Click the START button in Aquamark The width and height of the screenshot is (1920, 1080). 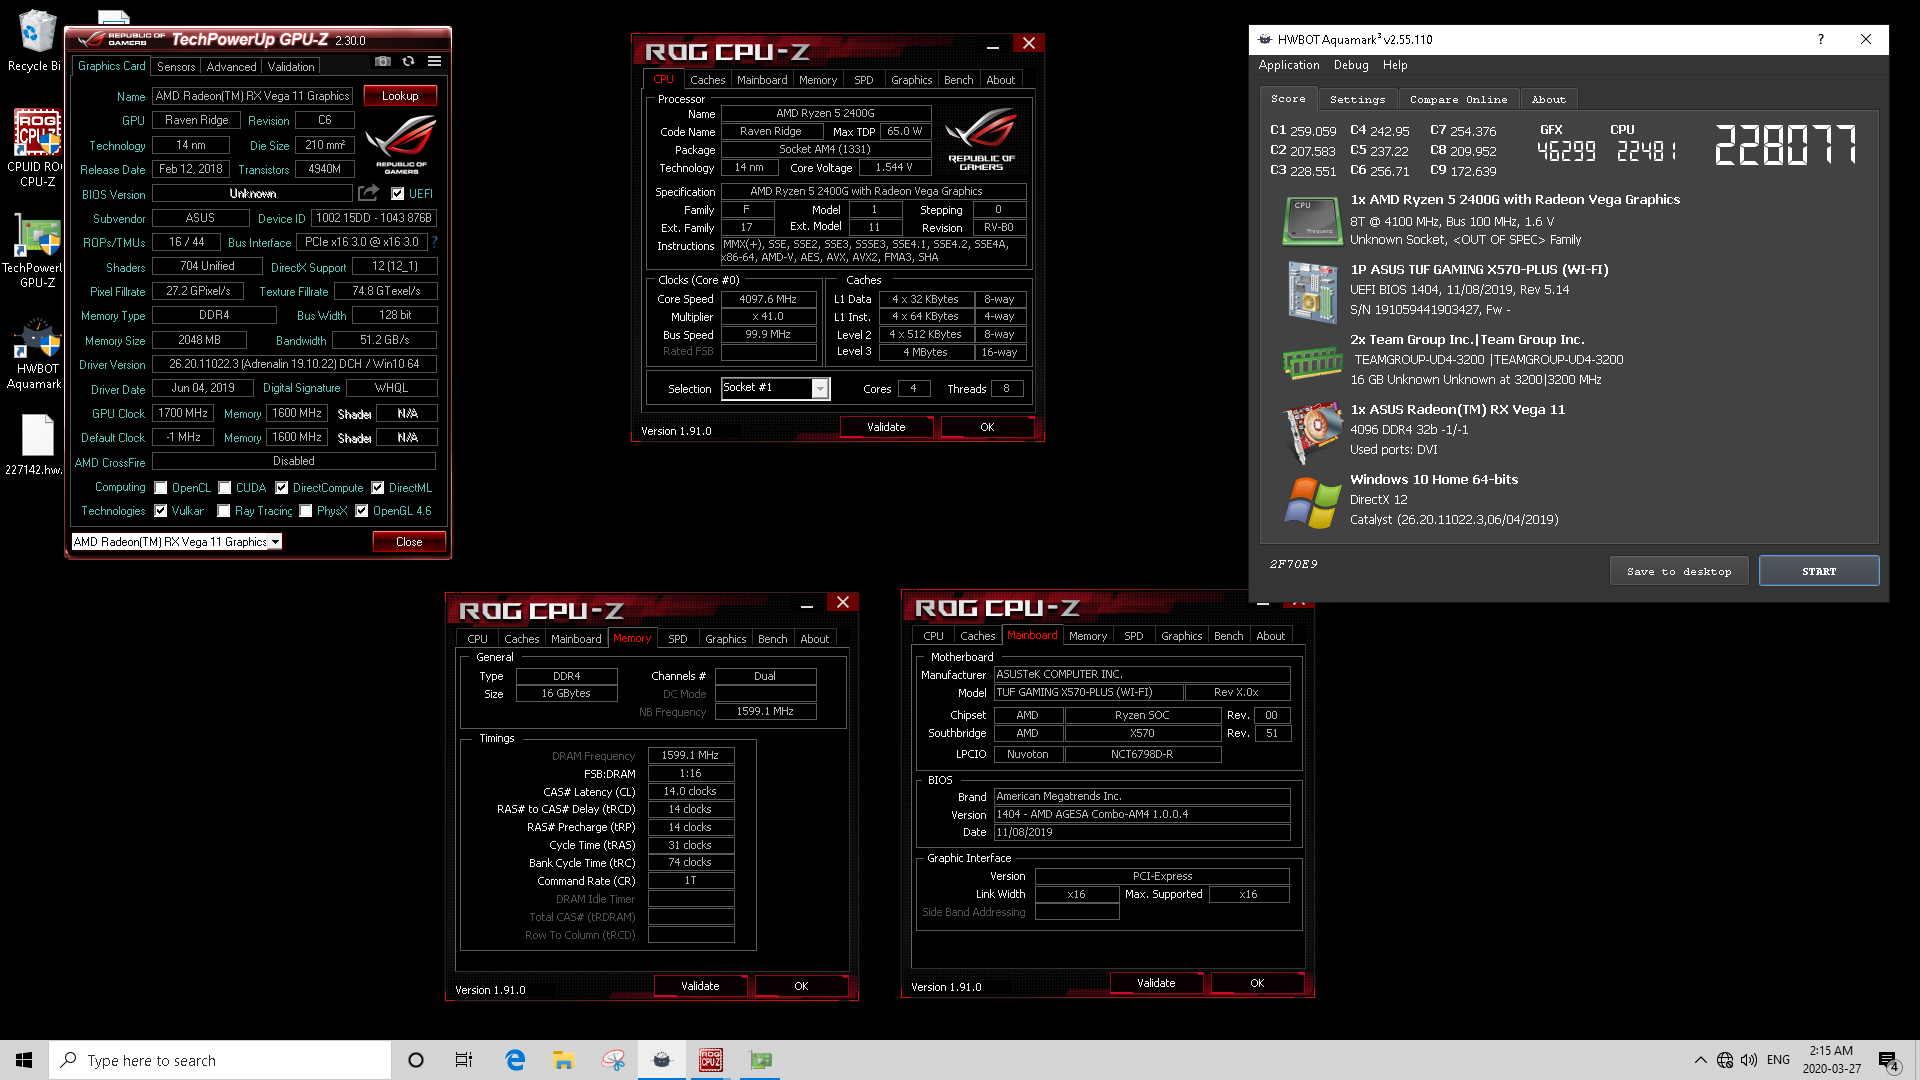[x=1819, y=571]
